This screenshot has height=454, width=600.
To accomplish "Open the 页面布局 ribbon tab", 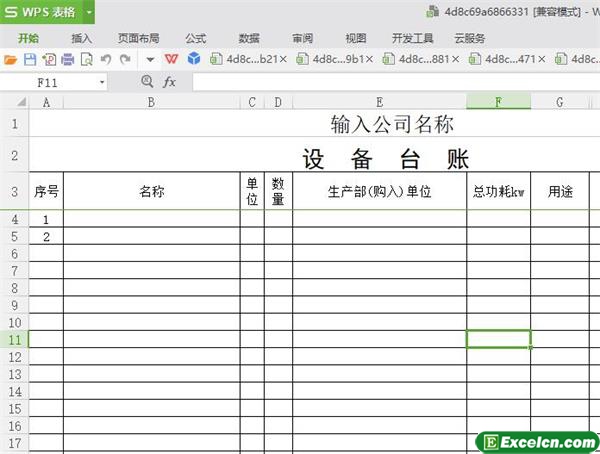I will 139,38.
